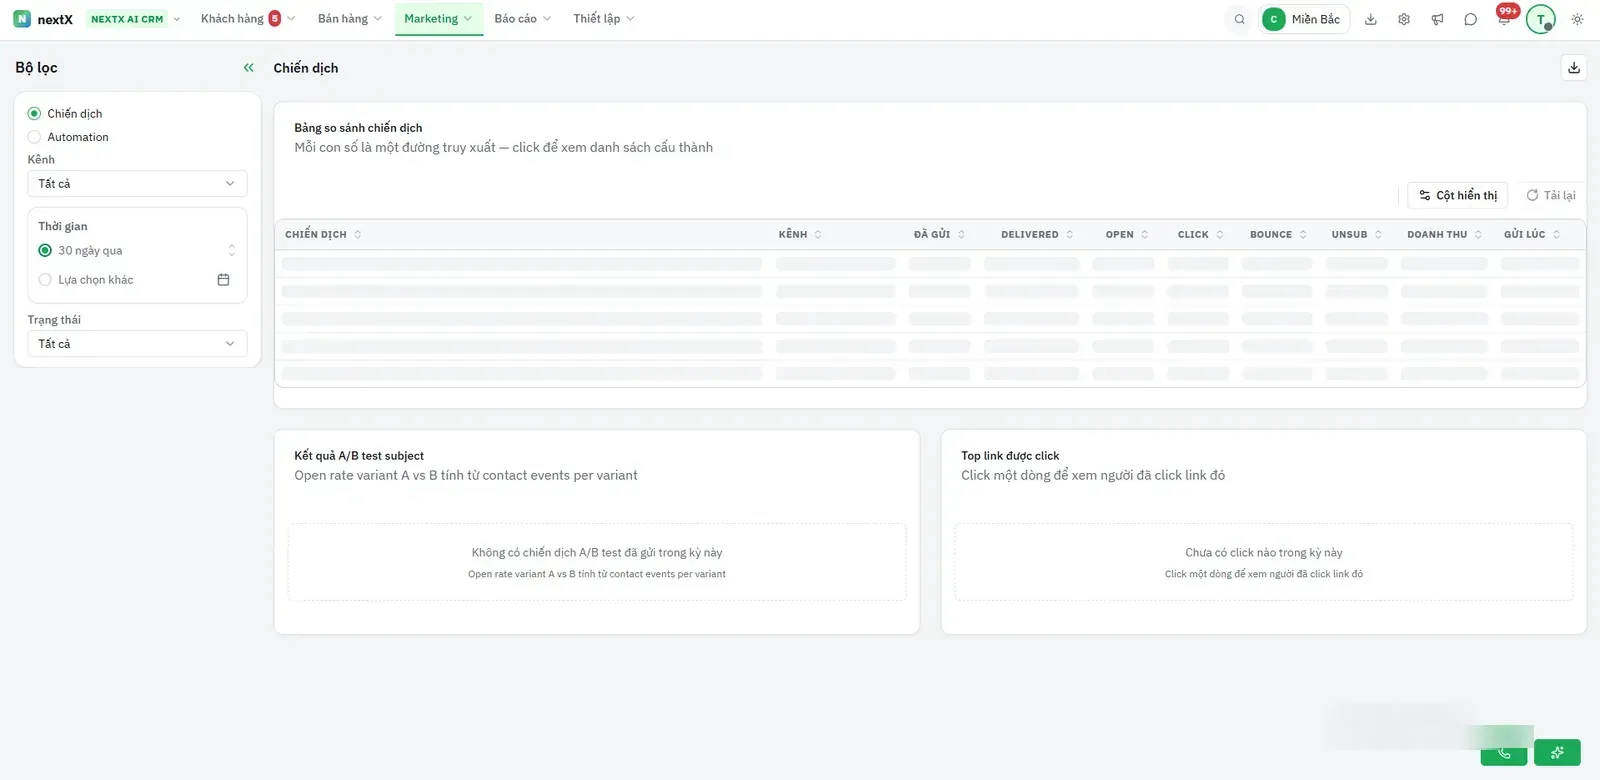Sort by the ĐÃ GỬI column header

(x=939, y=235)
